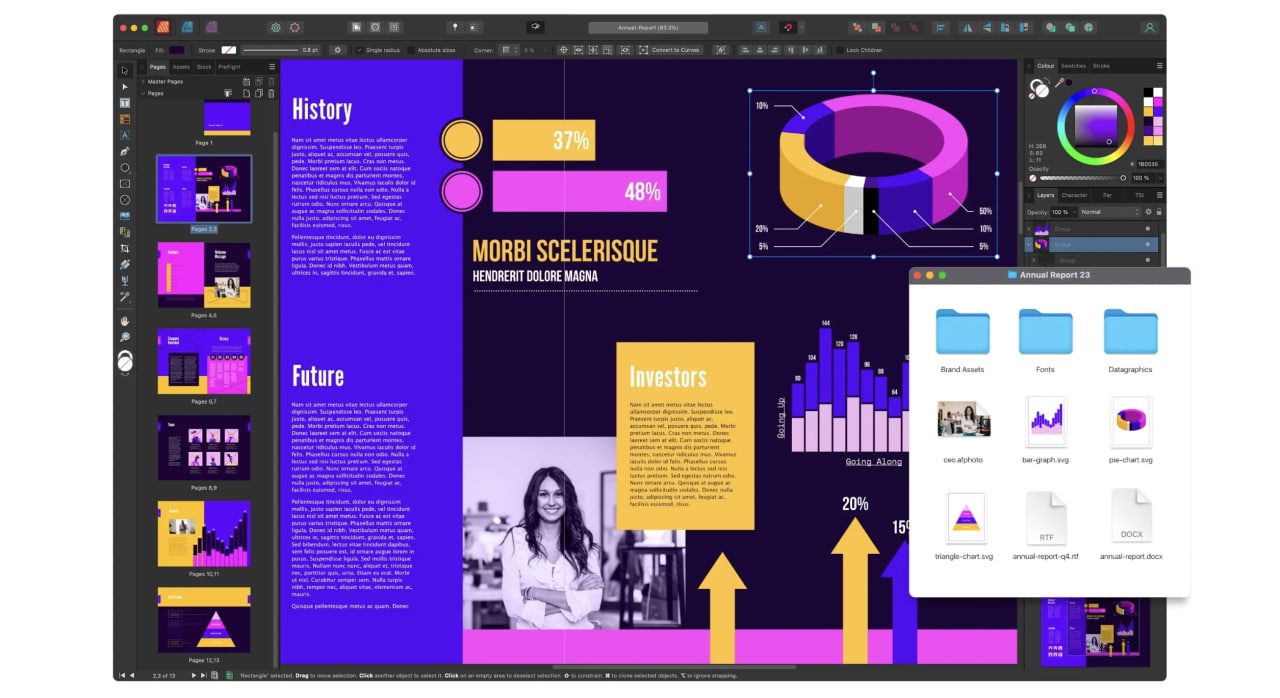
Task: Open the Layers panel blend options gear
Action: click(1148, 212)
